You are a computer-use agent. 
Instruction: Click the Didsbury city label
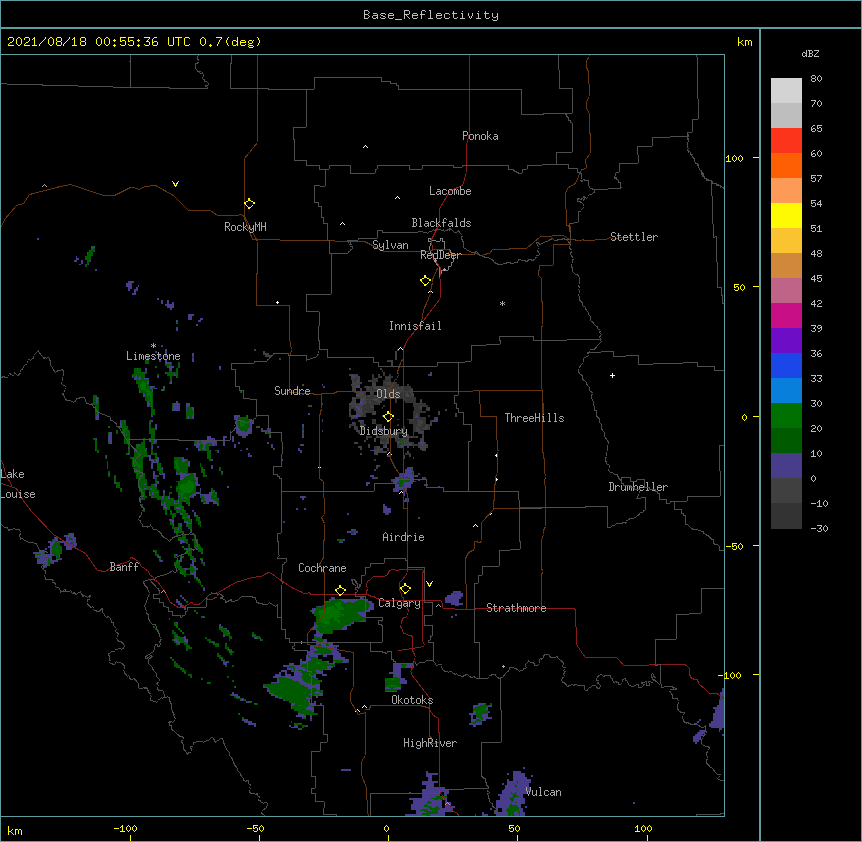384,431
